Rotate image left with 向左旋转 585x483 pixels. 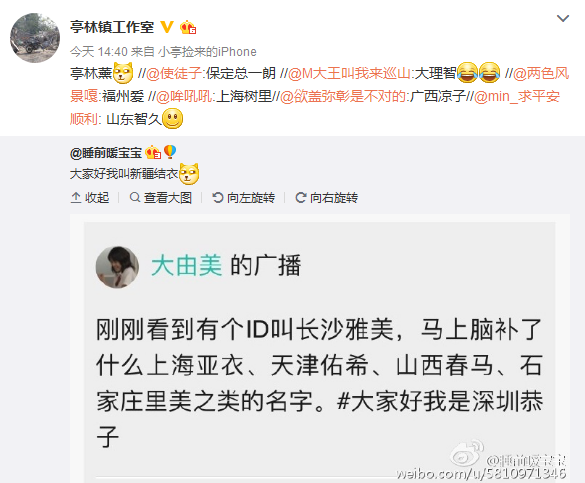(x=244, y=197)
